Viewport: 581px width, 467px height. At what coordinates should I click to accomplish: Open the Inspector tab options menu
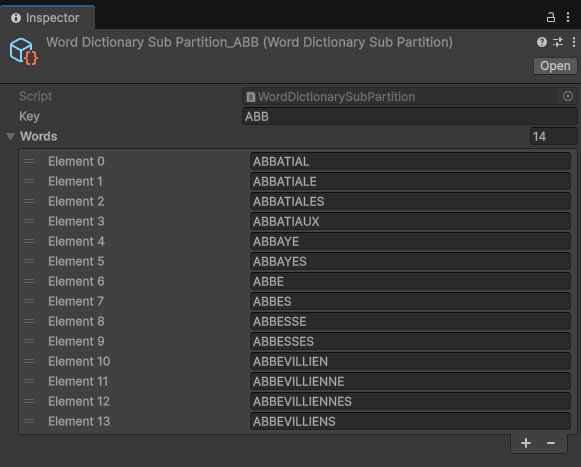[568, 17]
